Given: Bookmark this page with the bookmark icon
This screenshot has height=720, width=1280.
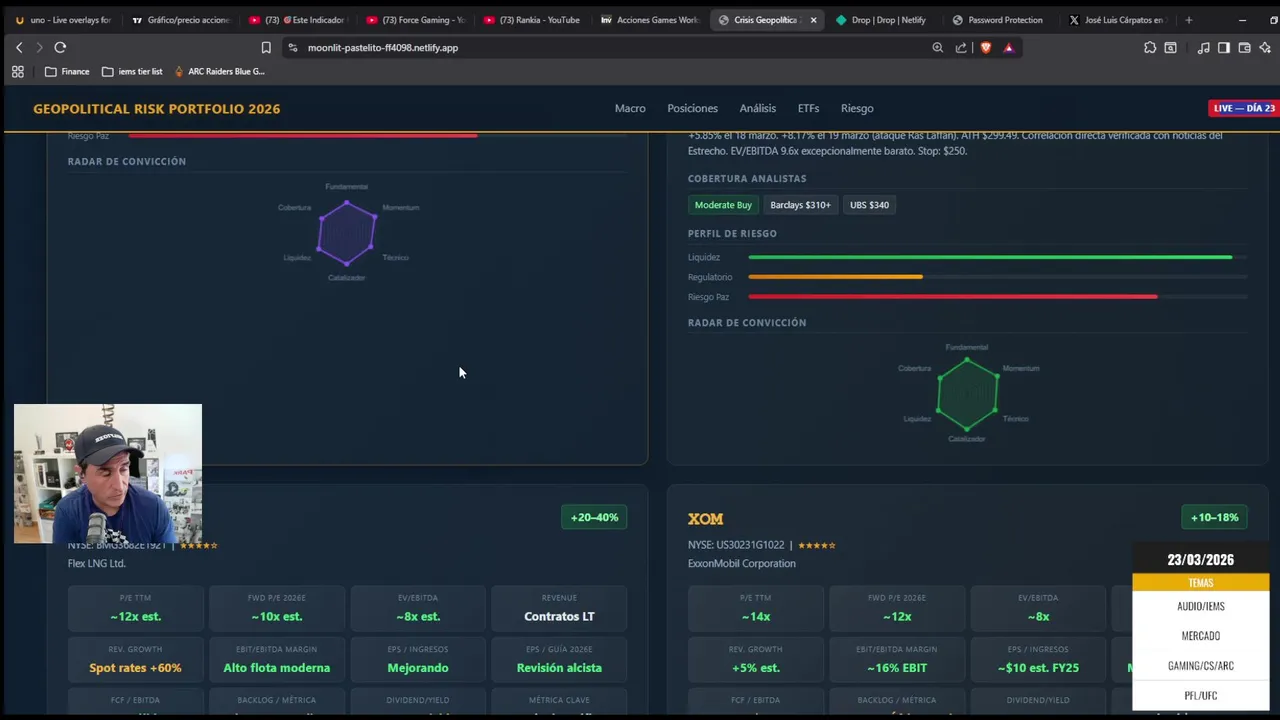Looking at the screenshot, I should 266,47.
